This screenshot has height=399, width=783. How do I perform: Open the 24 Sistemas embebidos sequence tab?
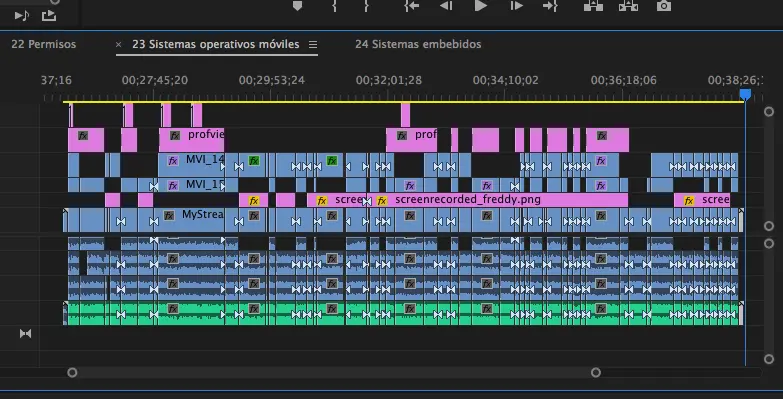point(418,44)
